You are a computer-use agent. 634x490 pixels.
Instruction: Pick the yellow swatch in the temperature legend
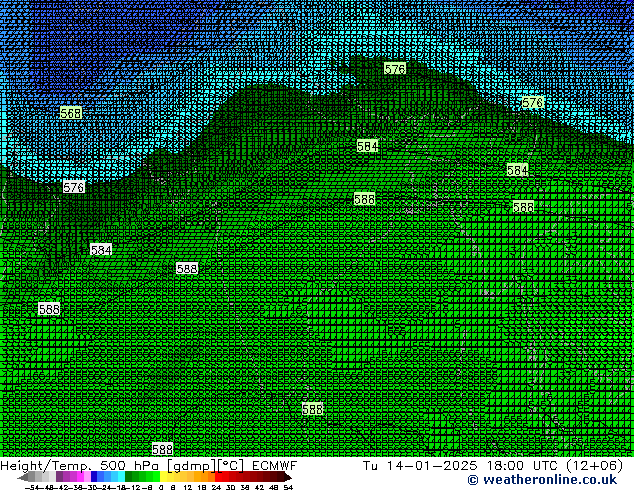[164, 477]
